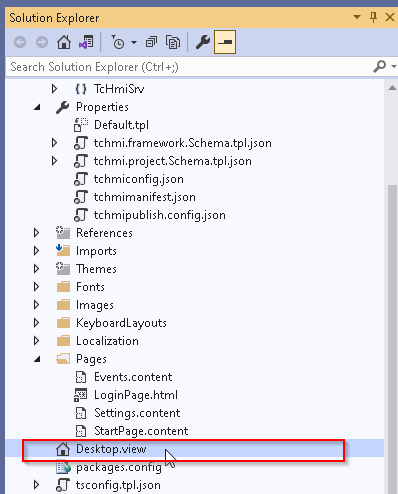Click the tchmimanifest.json file icon
Image resolution: width=398 pixels, height=494 pixels.
81,197
